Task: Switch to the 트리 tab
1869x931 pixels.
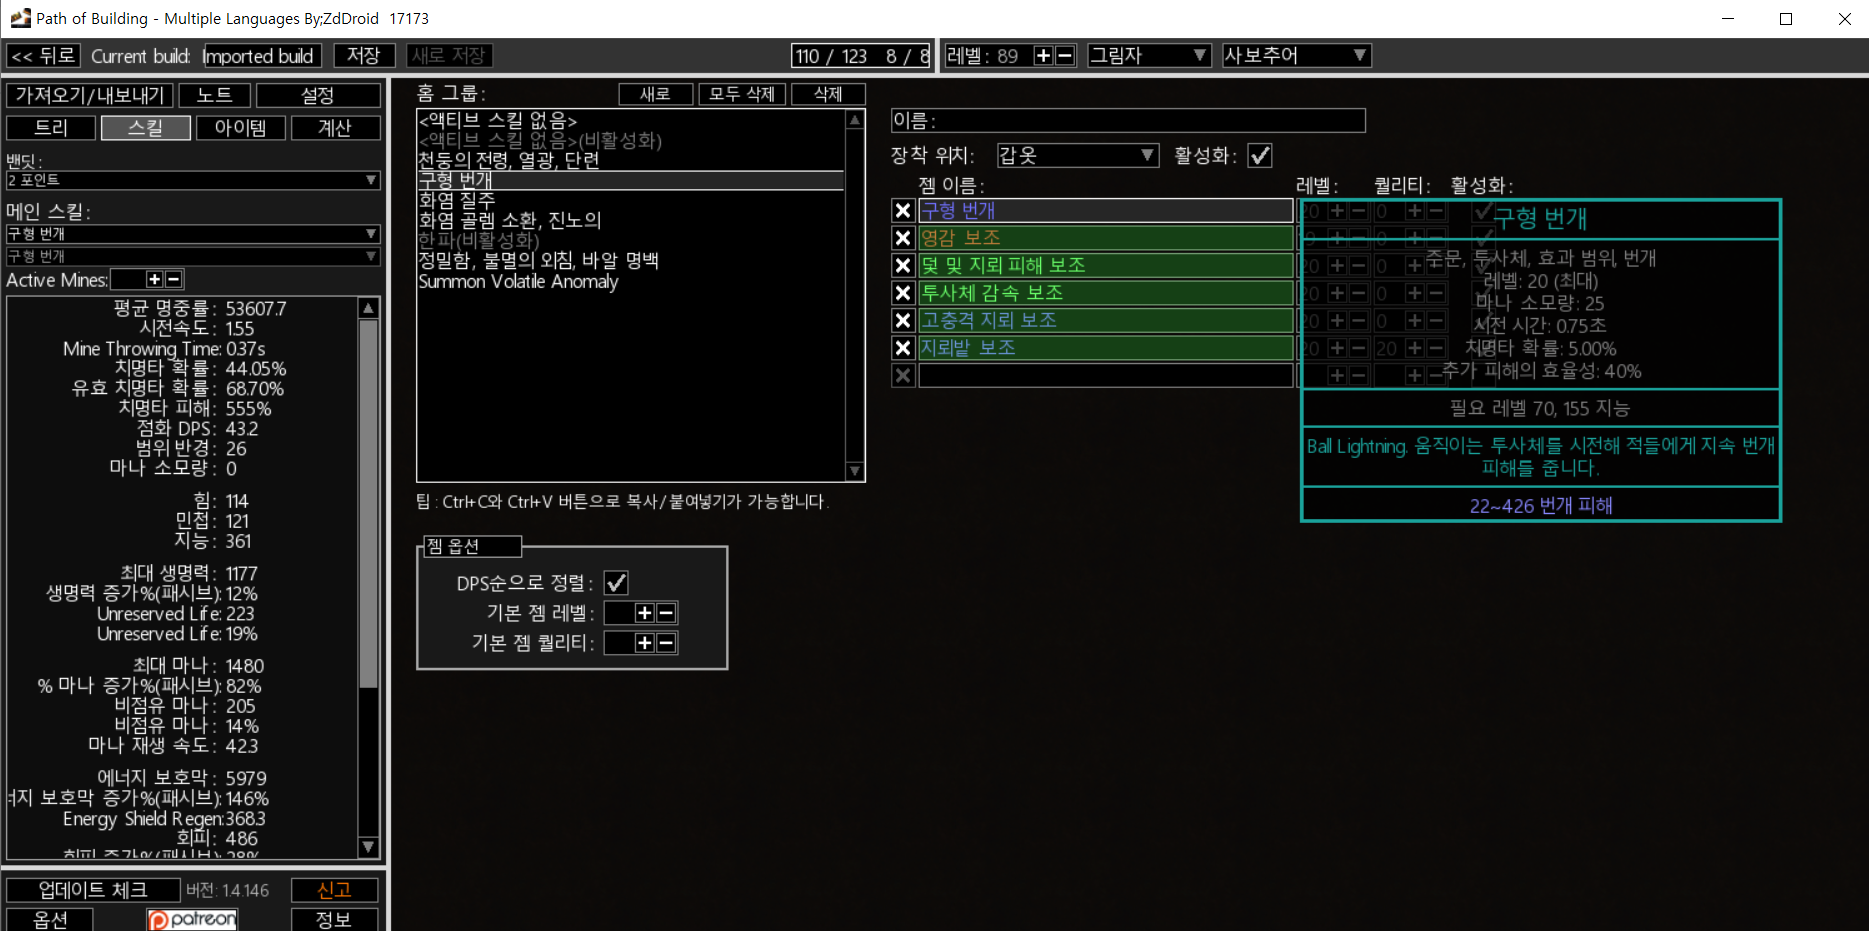Action: 51,128
